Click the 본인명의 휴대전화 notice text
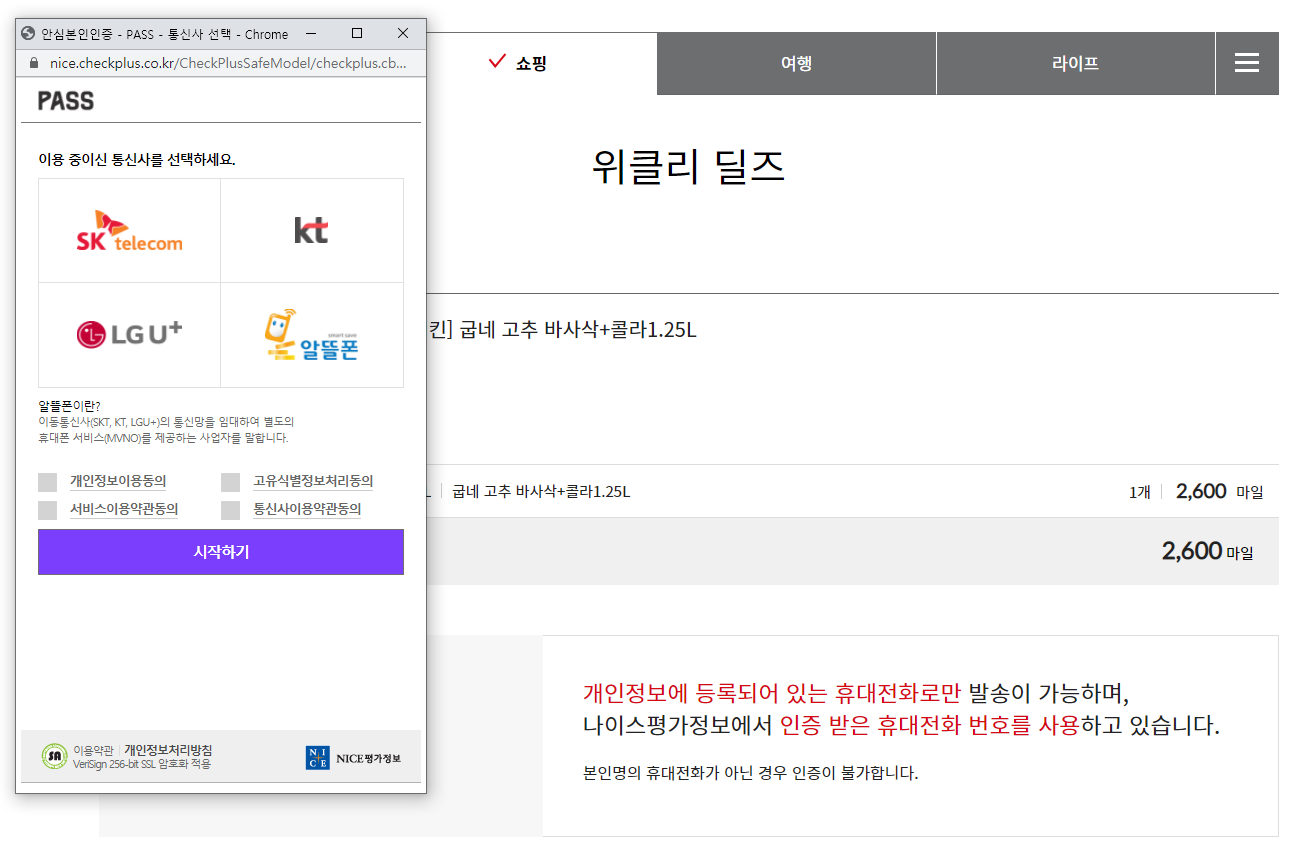 pos(750,773)
